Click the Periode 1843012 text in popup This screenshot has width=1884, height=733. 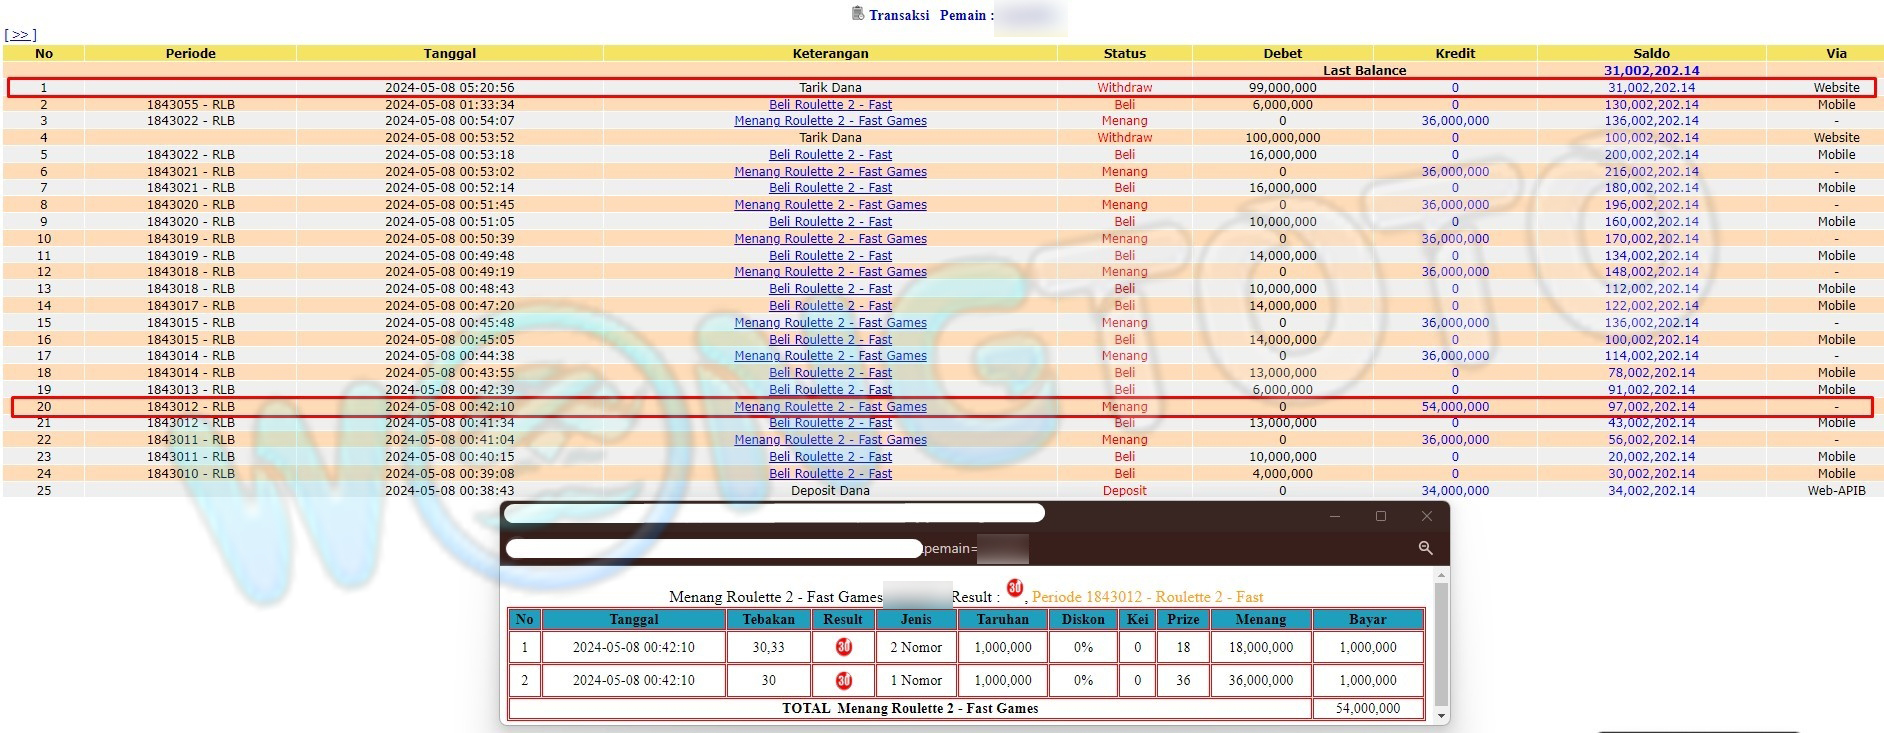point(1147,597)
